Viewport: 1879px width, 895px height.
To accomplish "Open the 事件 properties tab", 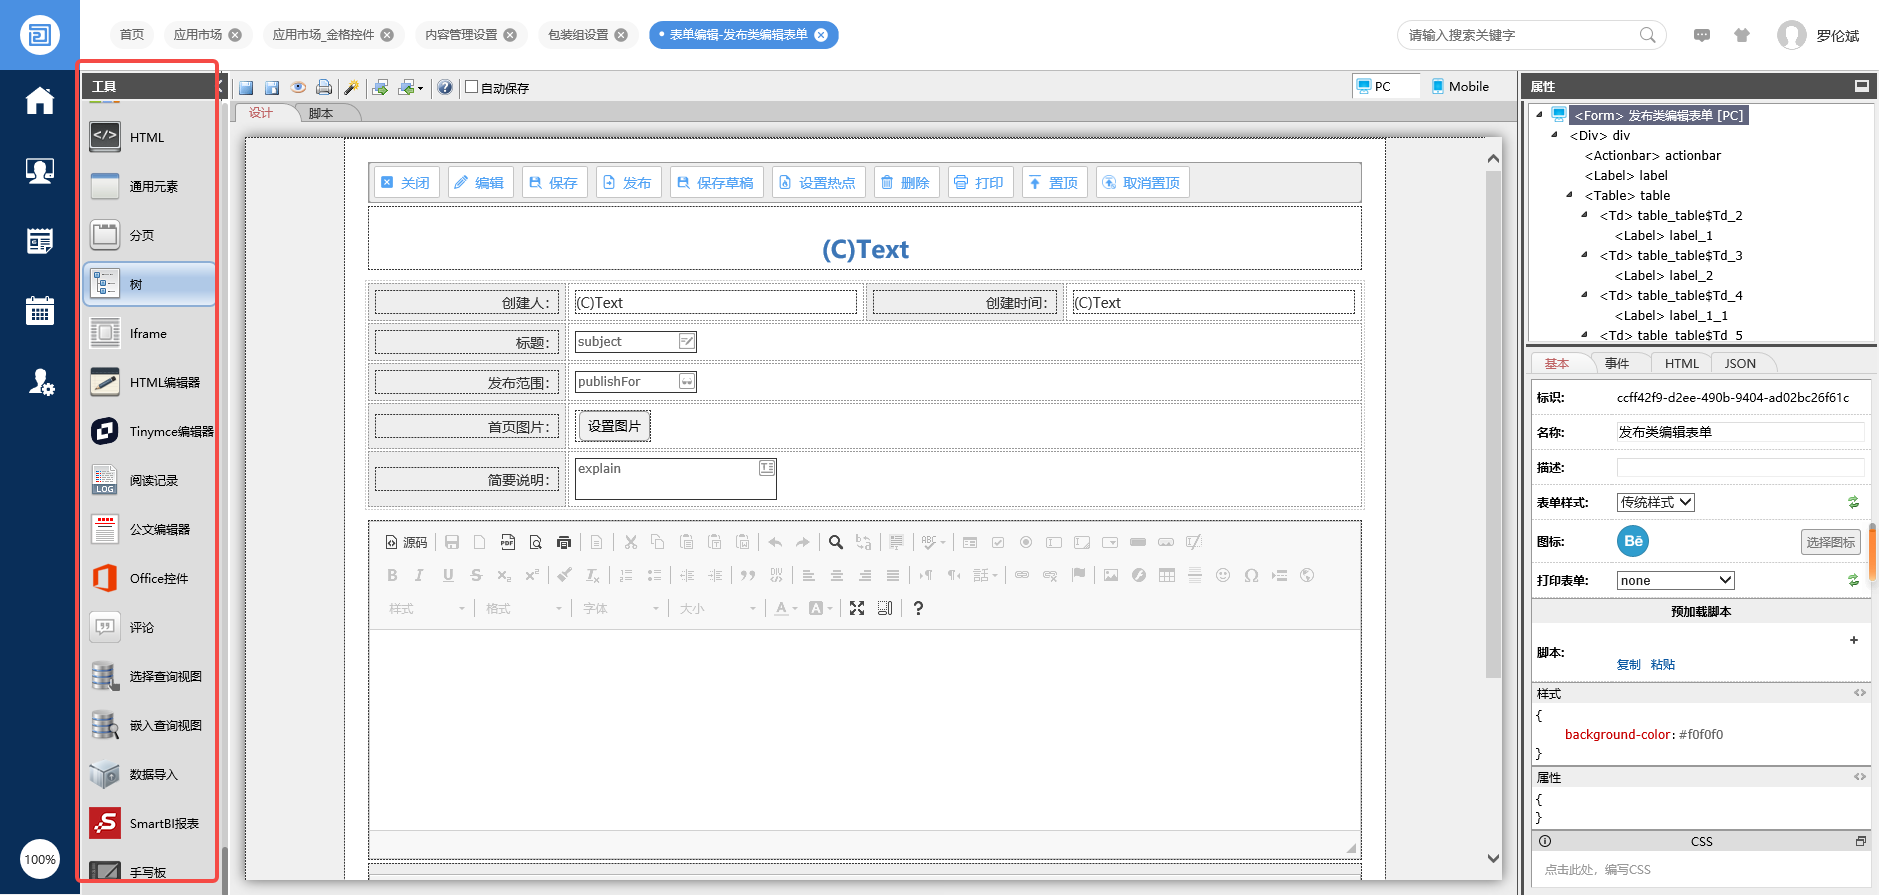I will pos(1617,363).
